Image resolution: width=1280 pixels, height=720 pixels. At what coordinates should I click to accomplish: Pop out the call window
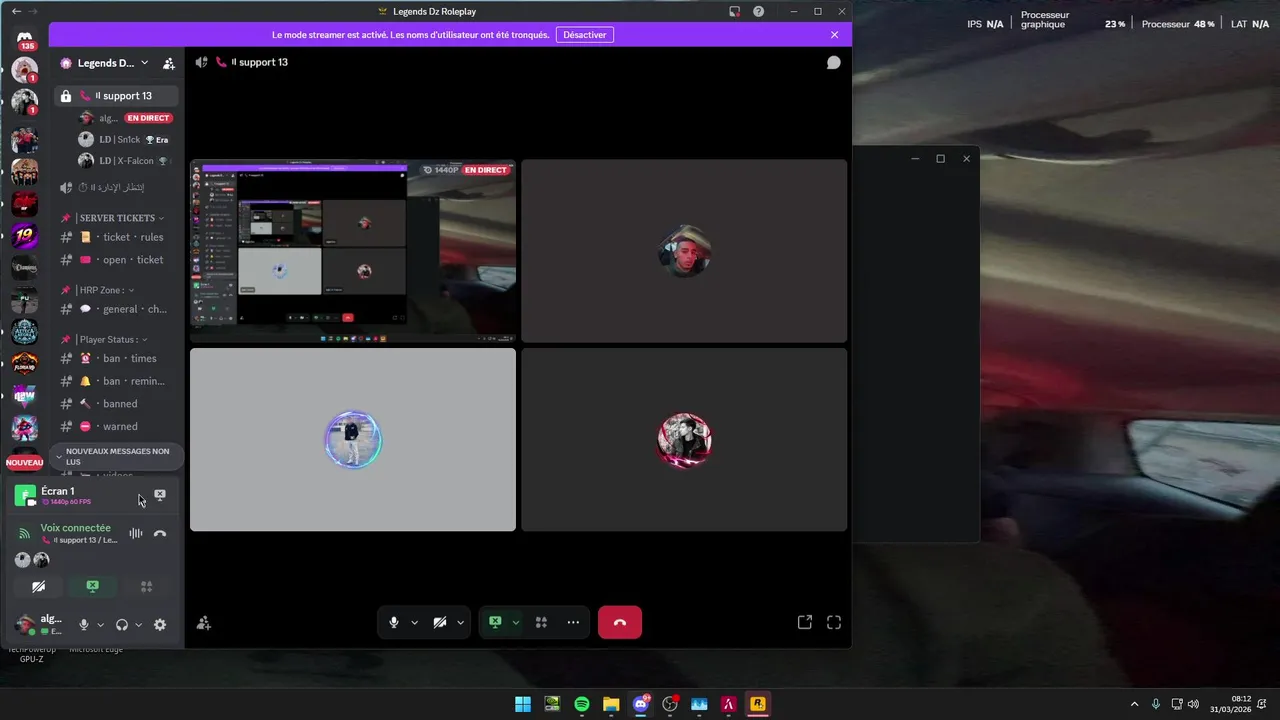pos(805,622)
